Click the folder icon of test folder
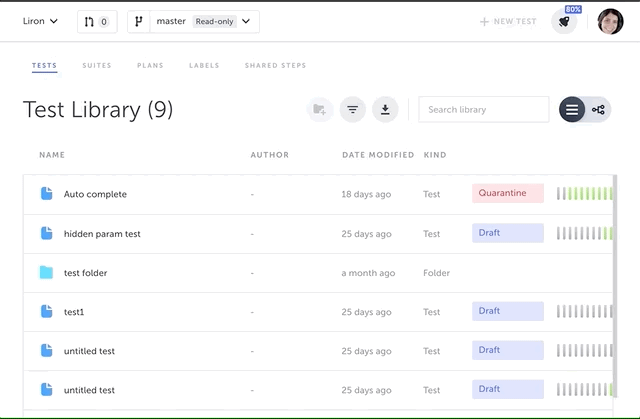Screen dimensions: 640x419 point(46,272)
